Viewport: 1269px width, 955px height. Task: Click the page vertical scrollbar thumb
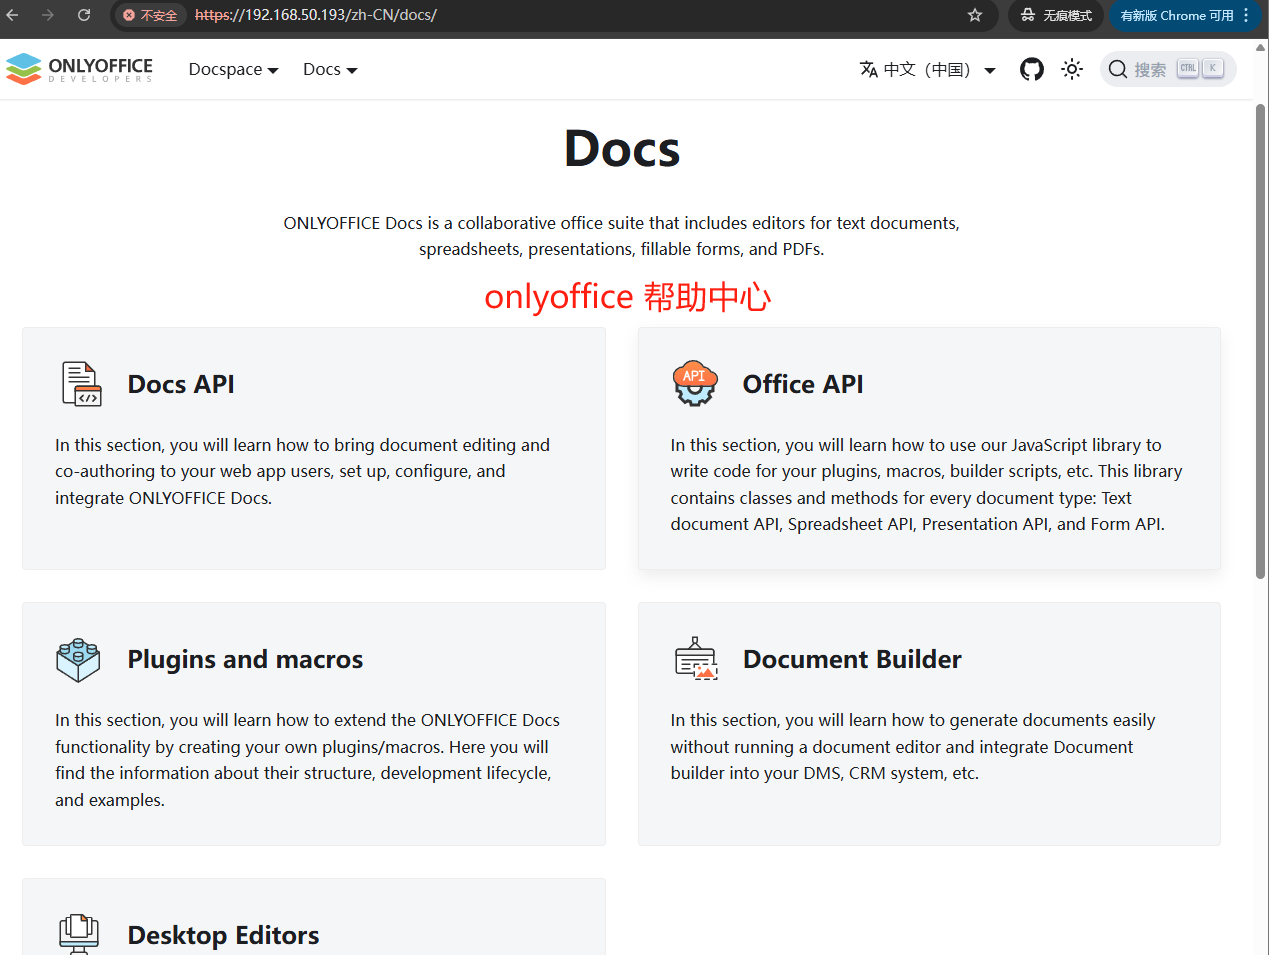[1260, 340]
